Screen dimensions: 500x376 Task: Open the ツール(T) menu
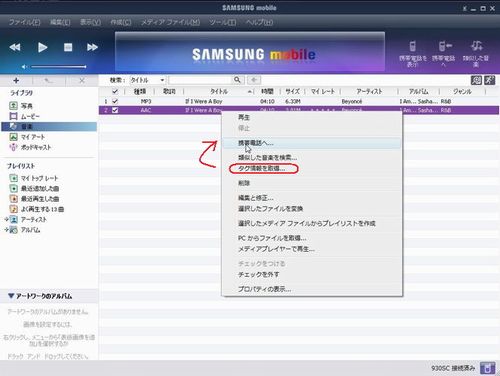[223, 22]
